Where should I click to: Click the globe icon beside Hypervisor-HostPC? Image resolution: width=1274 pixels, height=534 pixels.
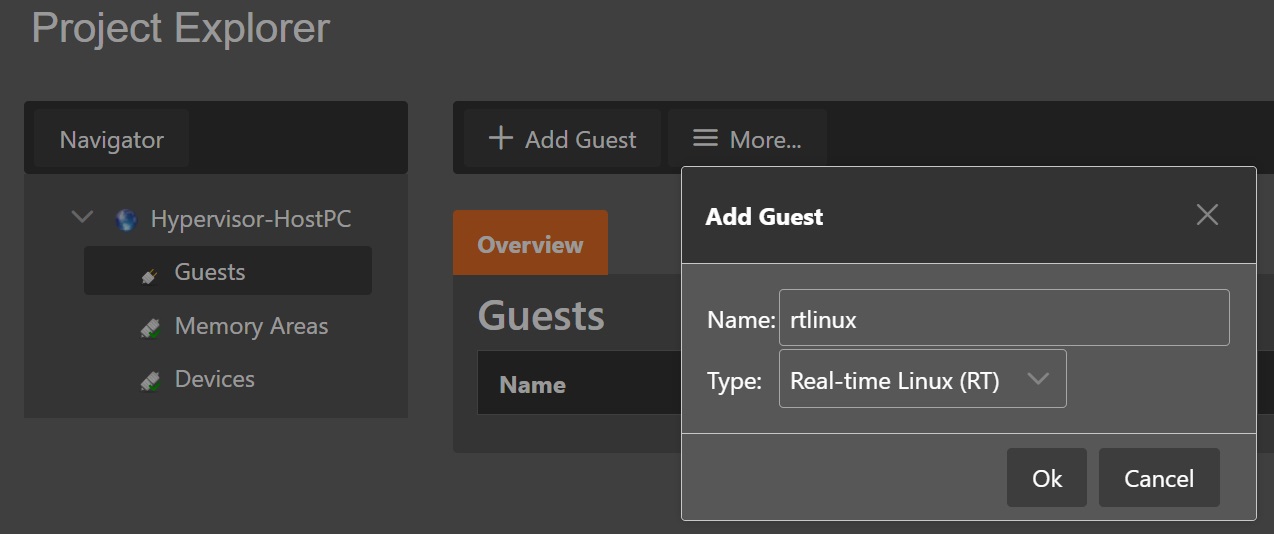point(126,220)
